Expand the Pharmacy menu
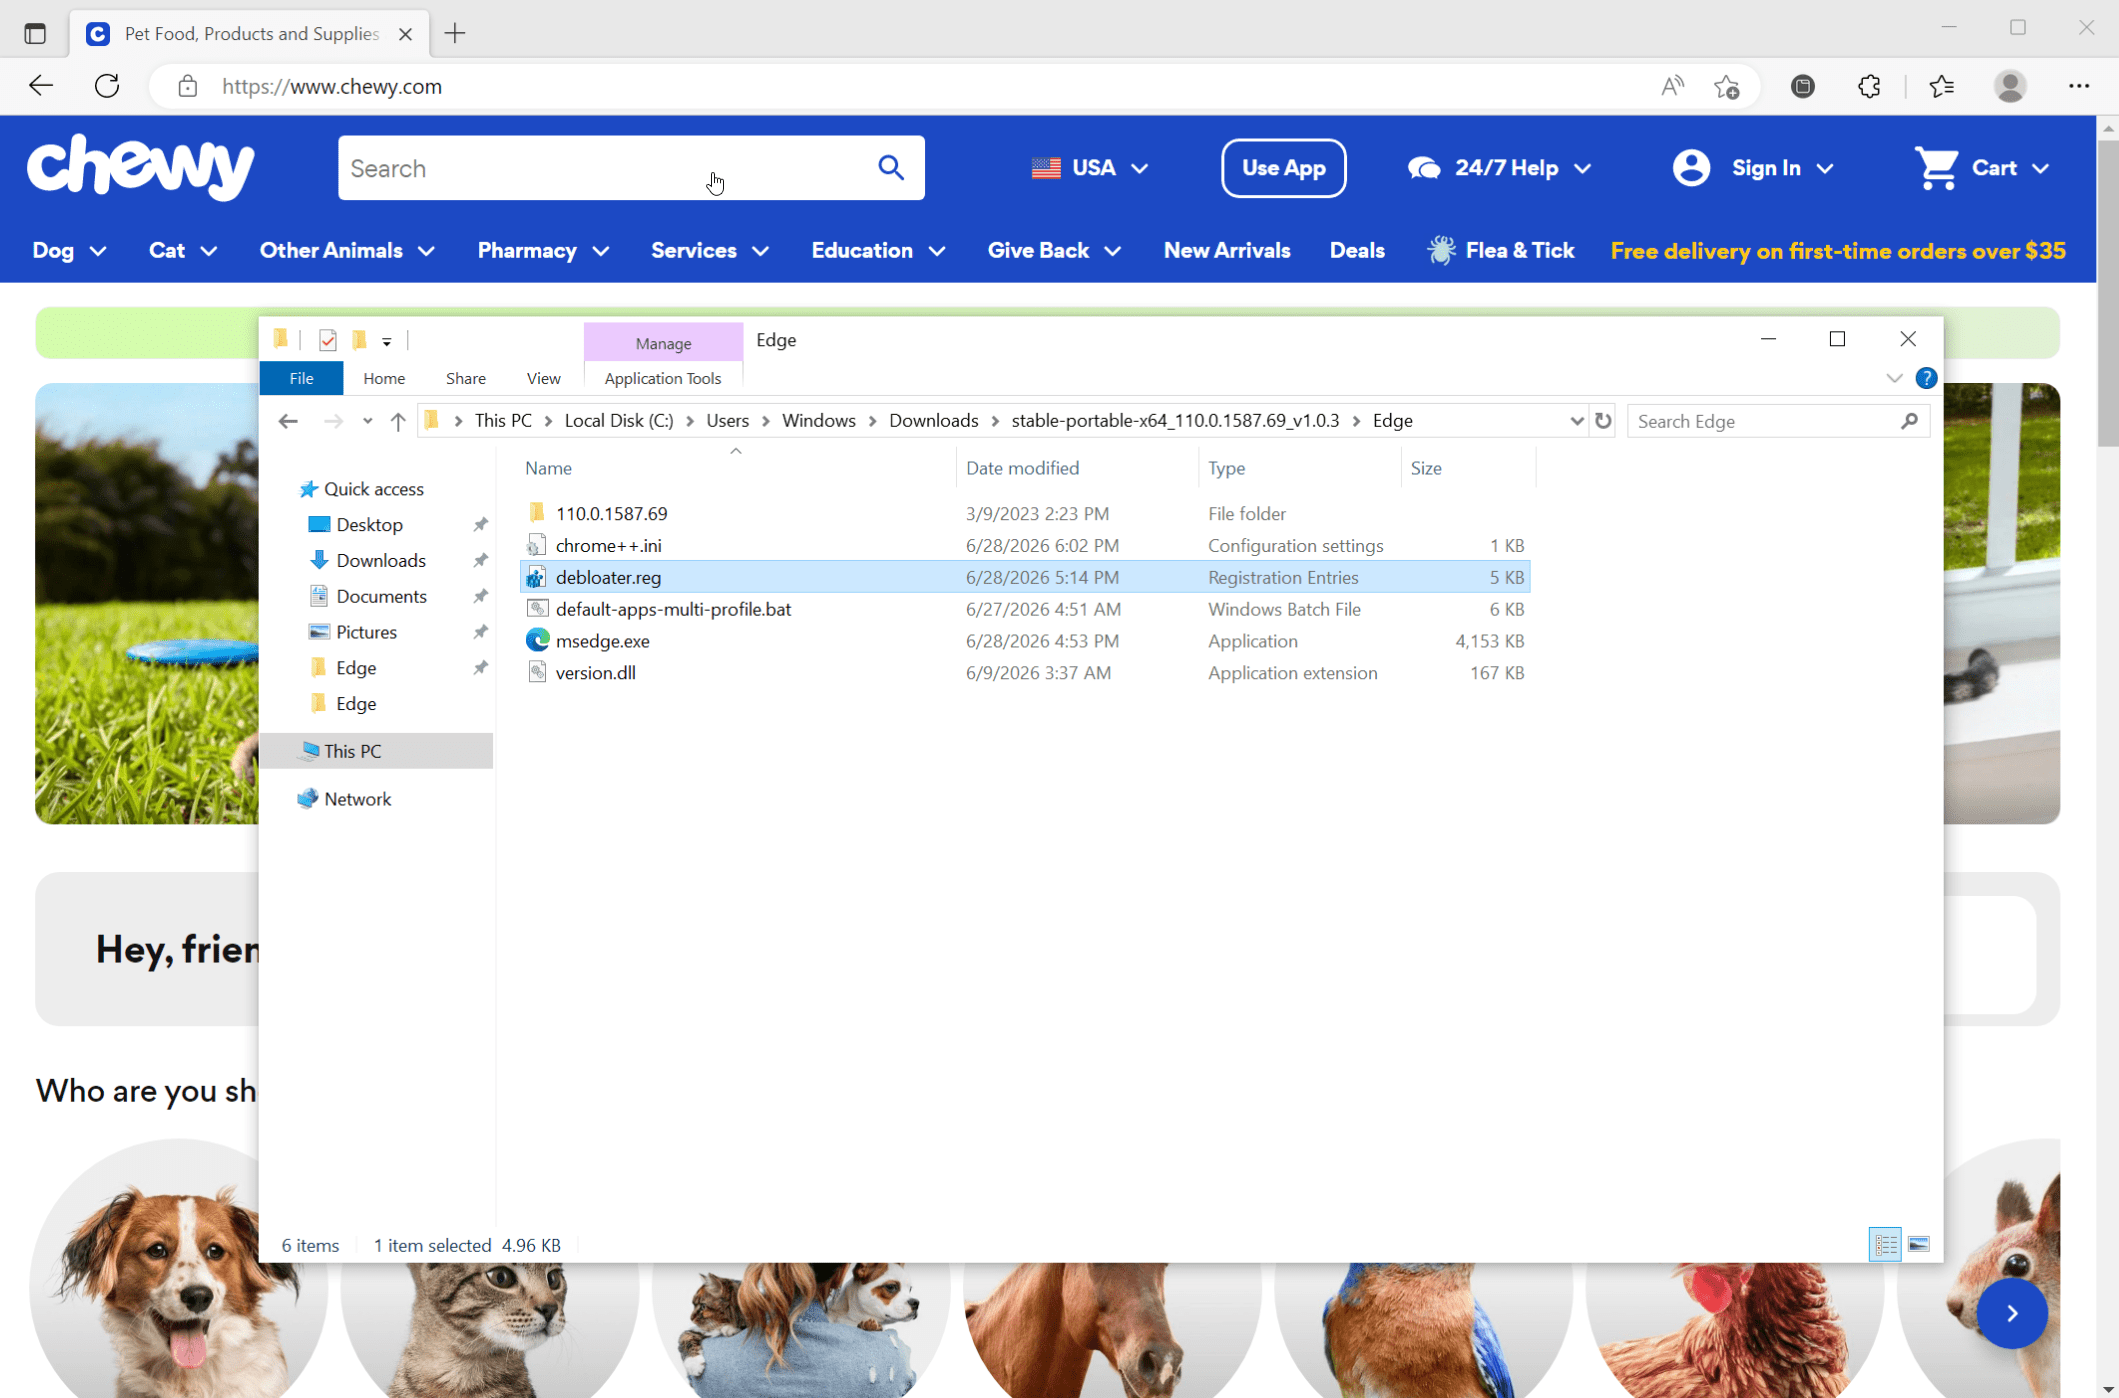 (543, 251)
